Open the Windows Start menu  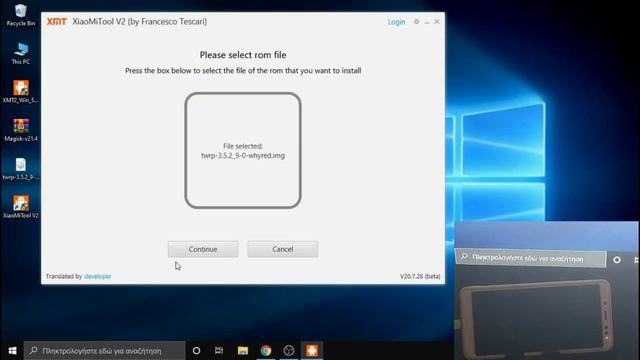(x=12, y=351)
